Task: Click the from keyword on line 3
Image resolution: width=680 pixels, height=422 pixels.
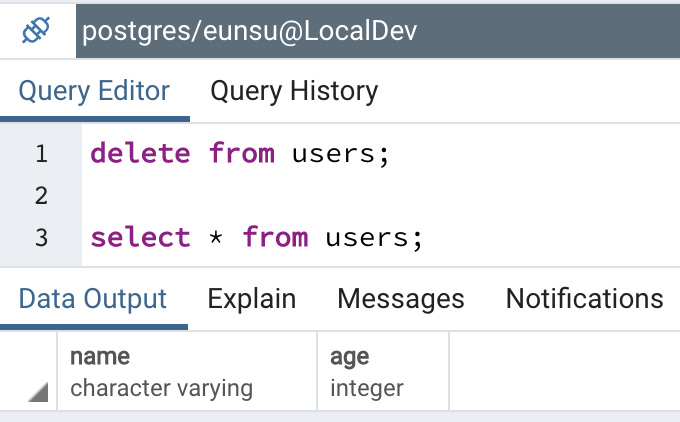Action: (x=275, y=238)
